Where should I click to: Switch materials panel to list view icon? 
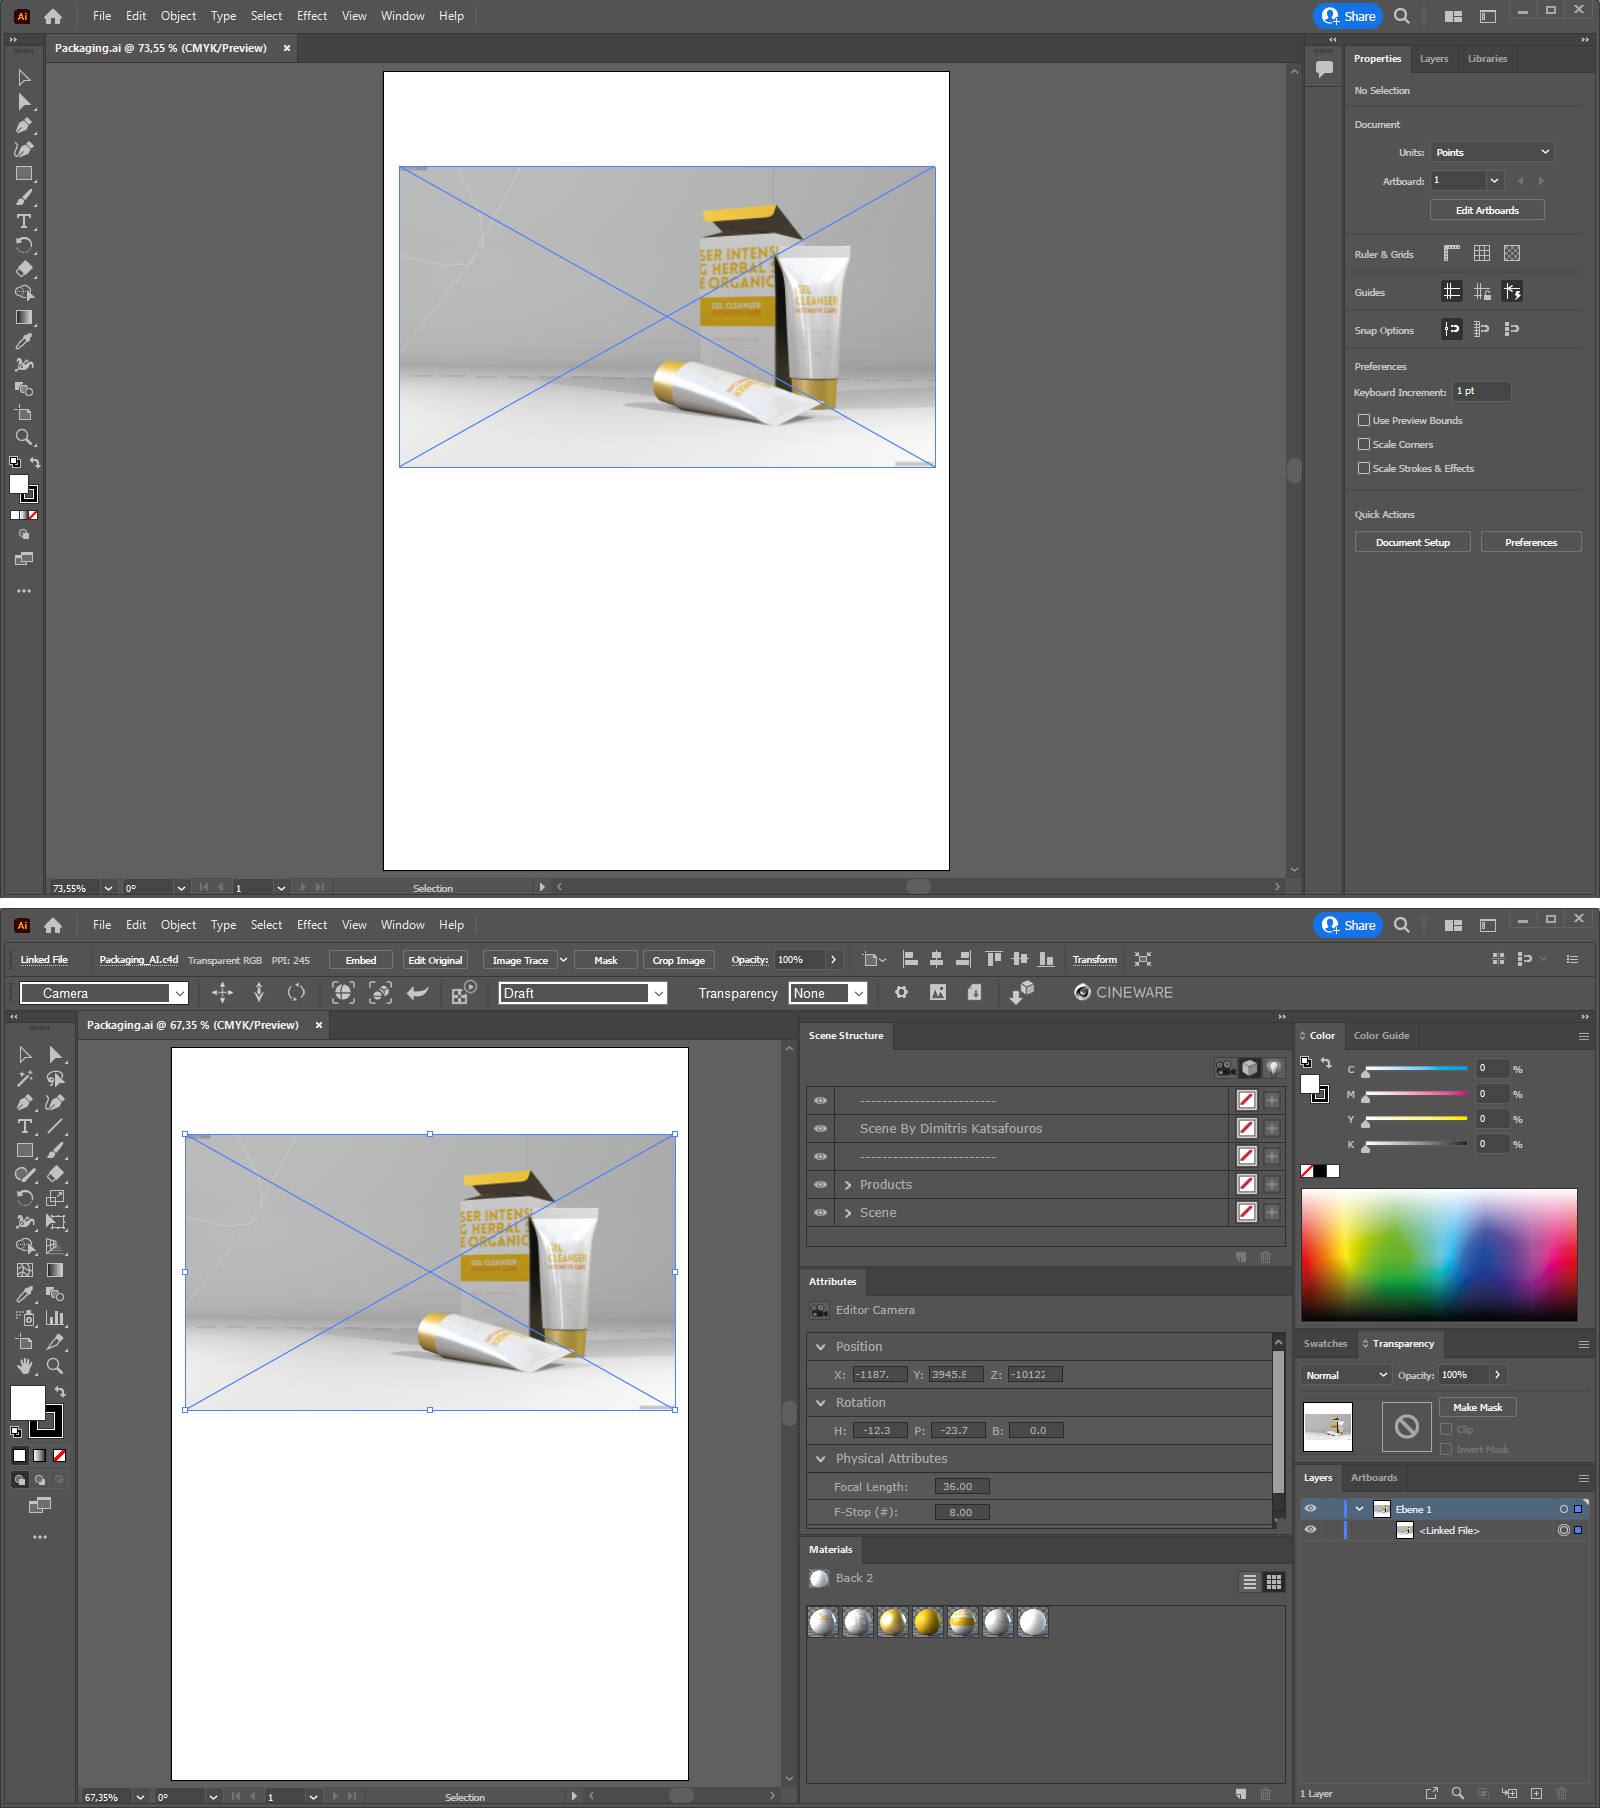tap(1250, 1582)
